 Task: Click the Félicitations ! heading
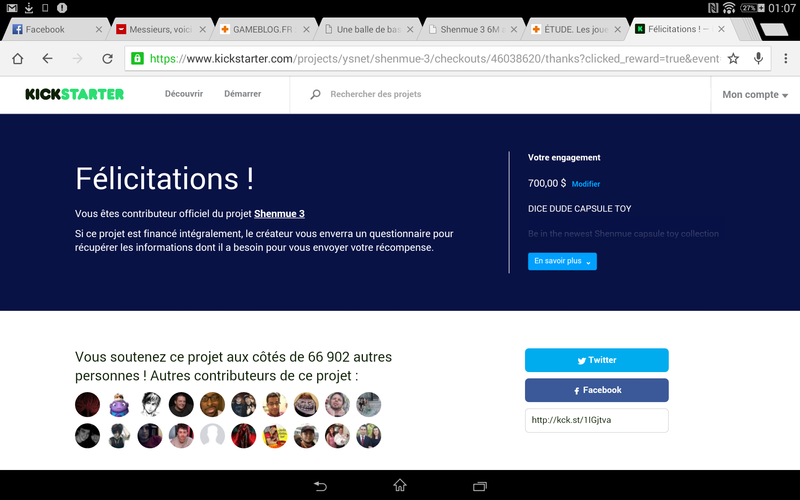(x=164, y=179)
